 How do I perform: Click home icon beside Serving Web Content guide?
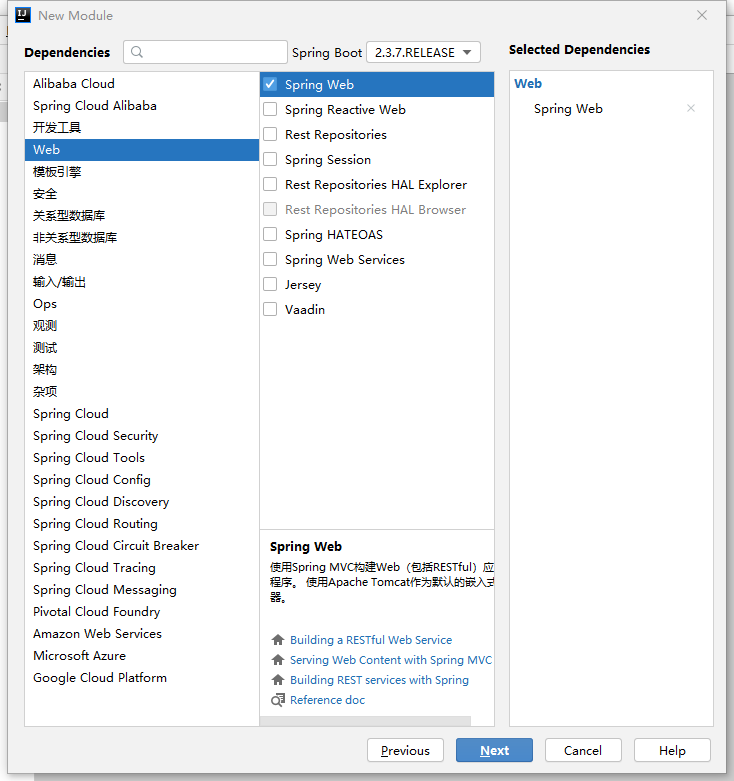pos(278,659)
